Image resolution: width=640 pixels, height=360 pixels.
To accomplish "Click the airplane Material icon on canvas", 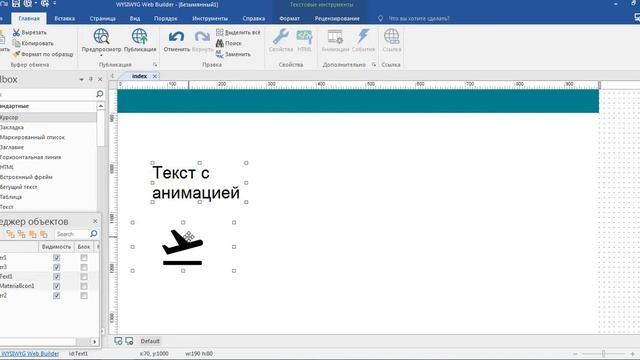I will pyautogui.click(x=182, y=247).
